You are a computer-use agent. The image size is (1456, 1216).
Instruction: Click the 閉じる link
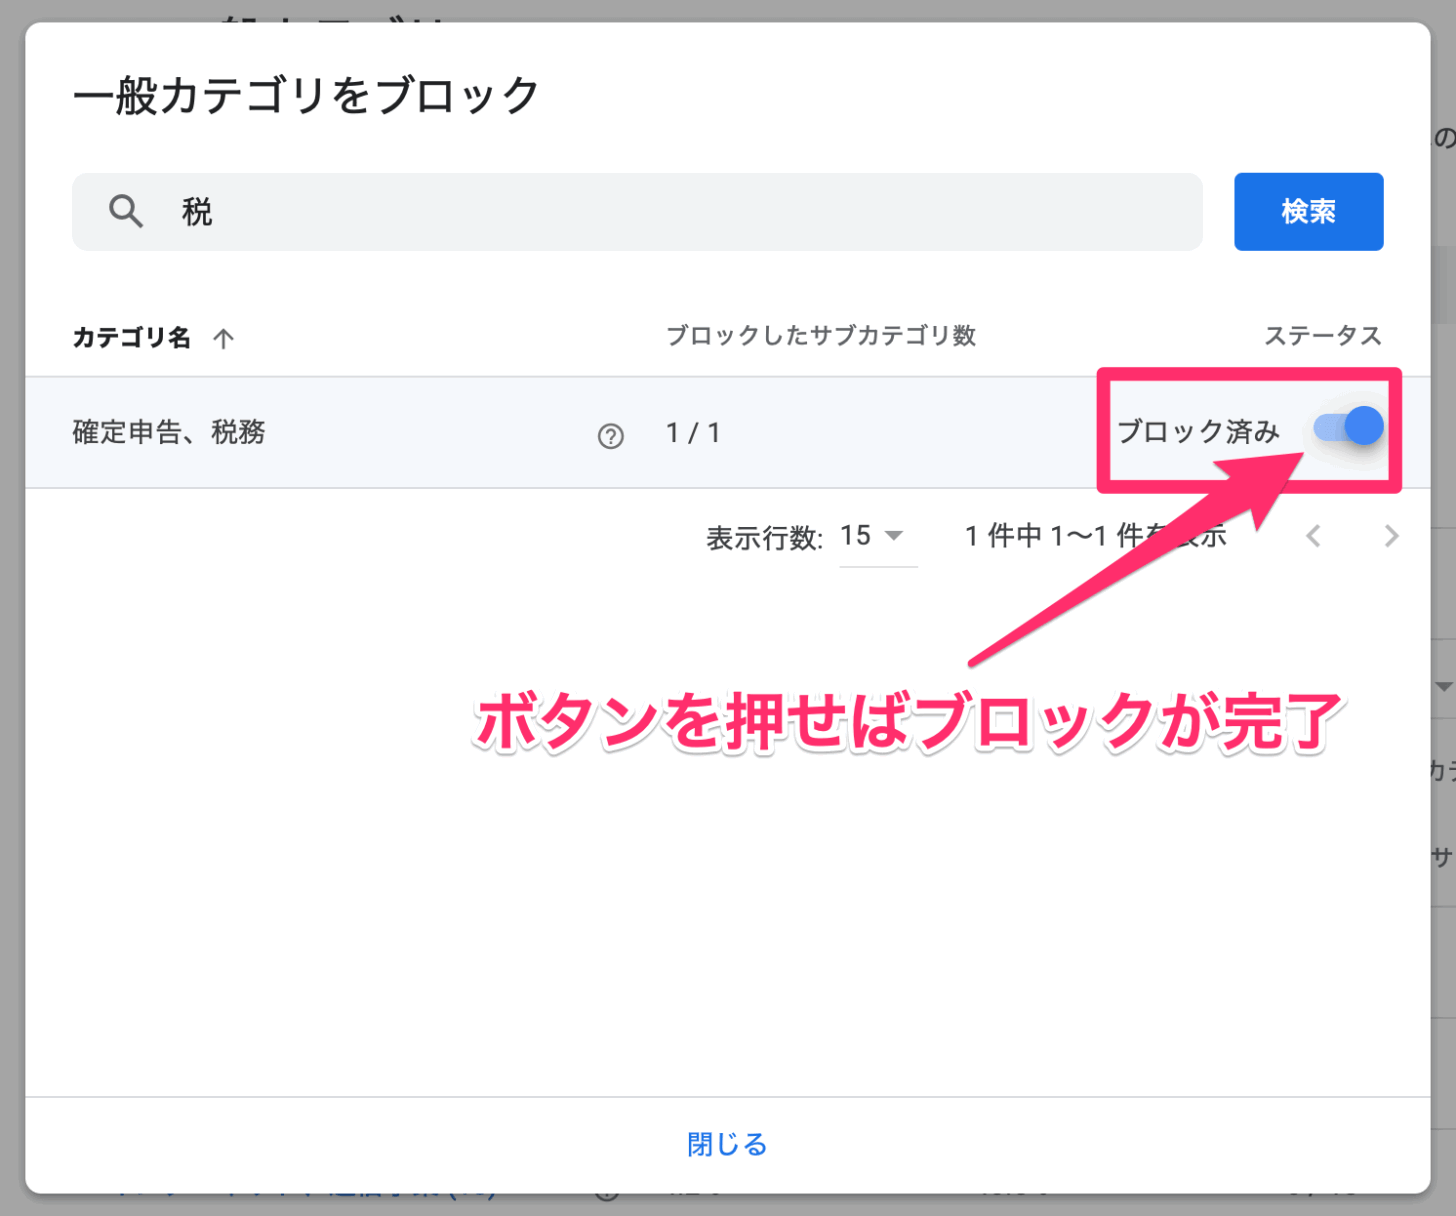[x=727, y=1144]
